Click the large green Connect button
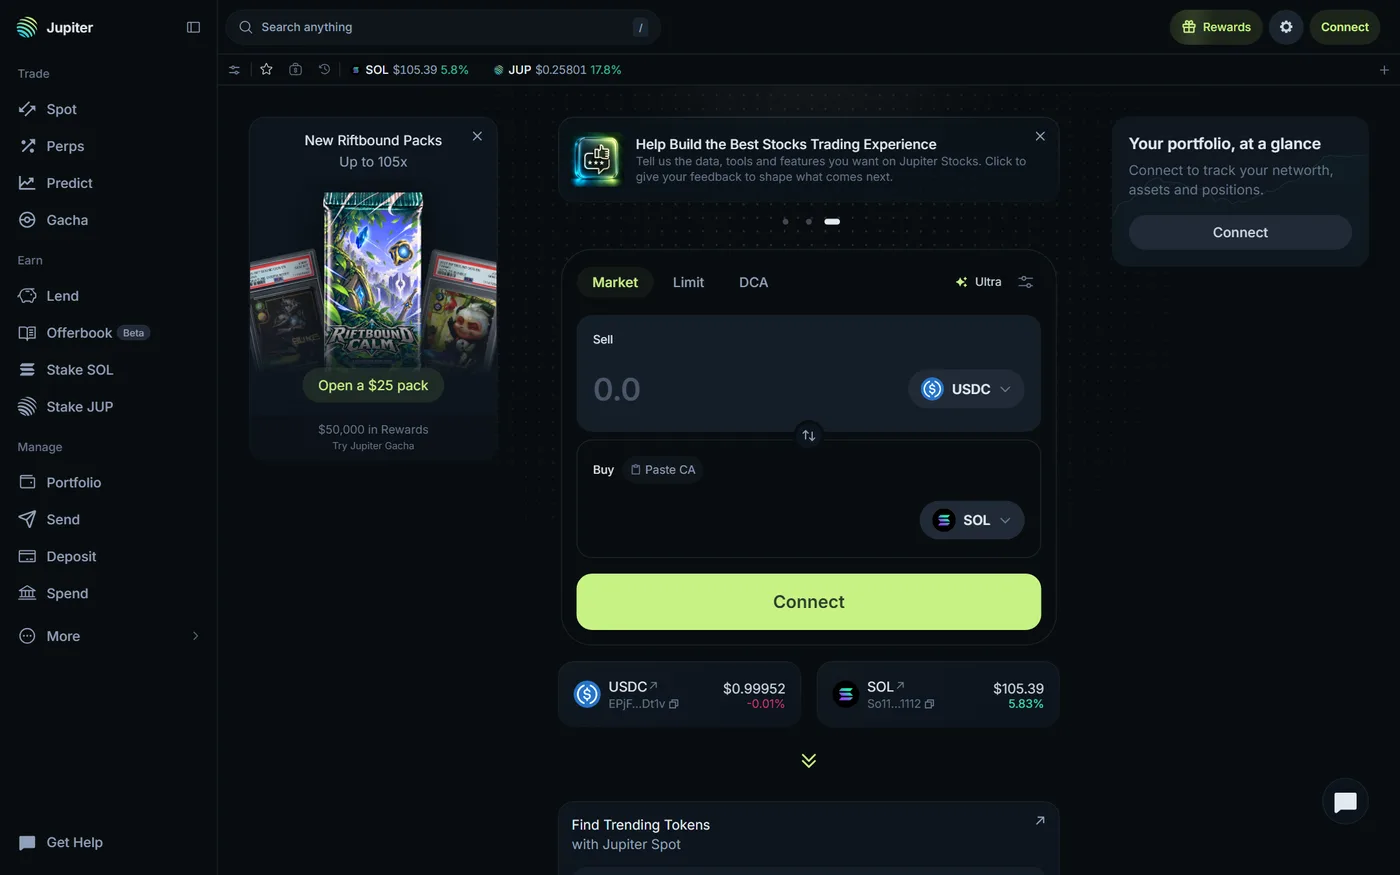The width and height of the screenshot is (1400, 875). tap(809, 602)
